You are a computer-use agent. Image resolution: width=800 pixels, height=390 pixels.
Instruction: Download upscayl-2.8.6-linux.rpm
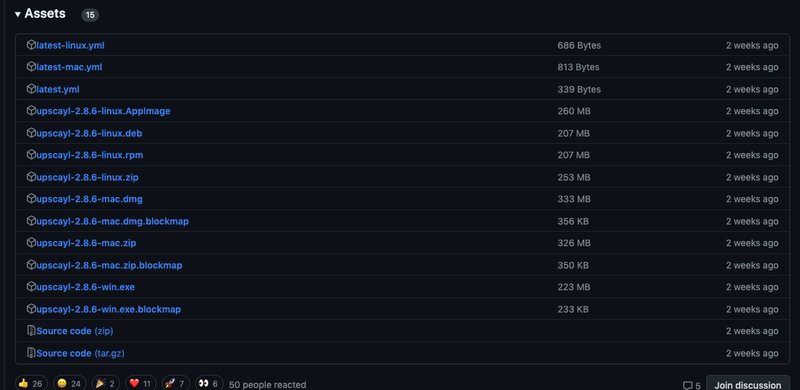[x=90, y=155]
